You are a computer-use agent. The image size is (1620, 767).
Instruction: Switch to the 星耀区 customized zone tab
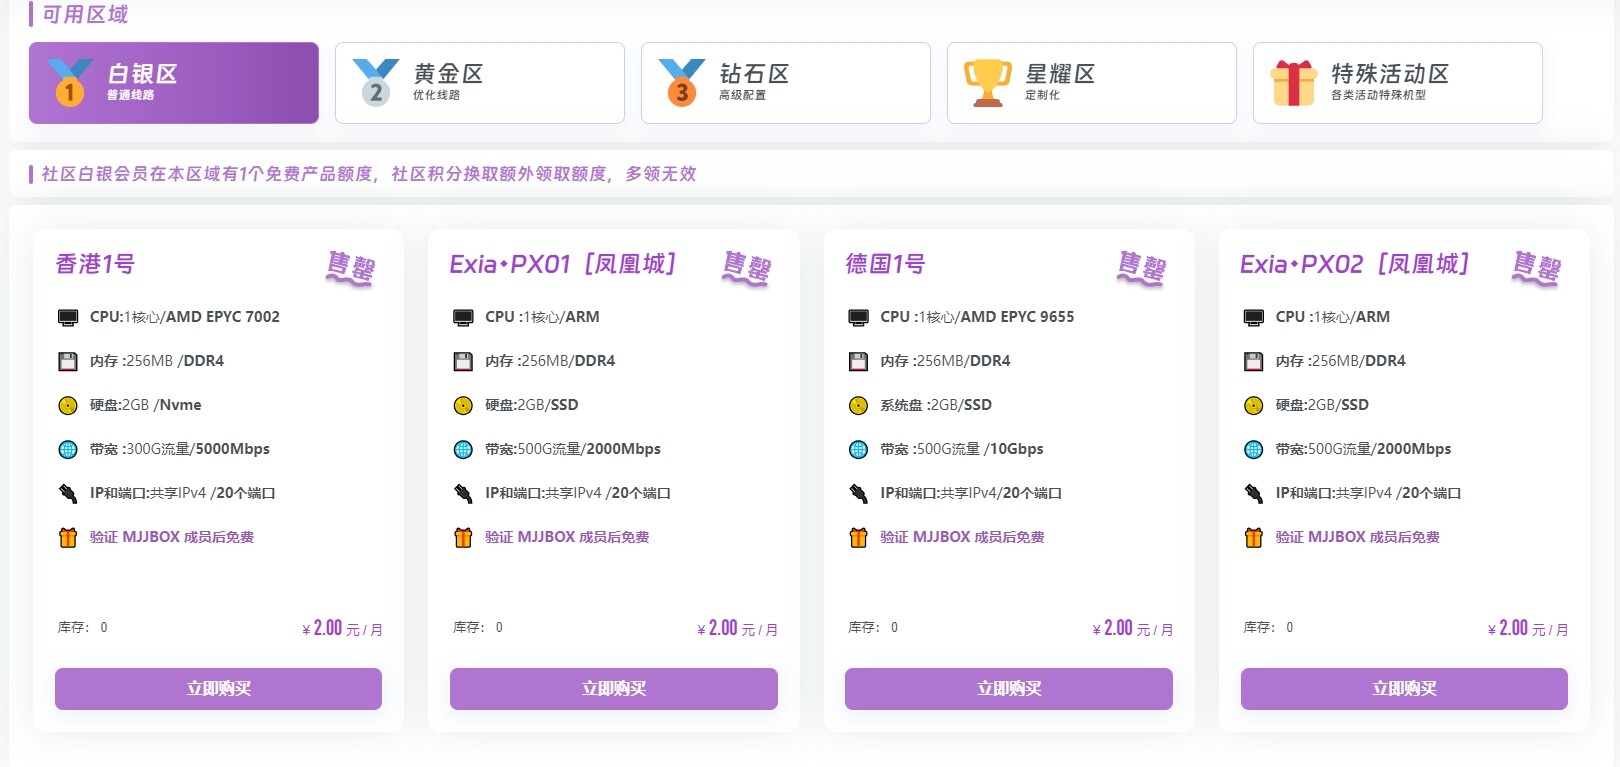(x=1092, y=83)
